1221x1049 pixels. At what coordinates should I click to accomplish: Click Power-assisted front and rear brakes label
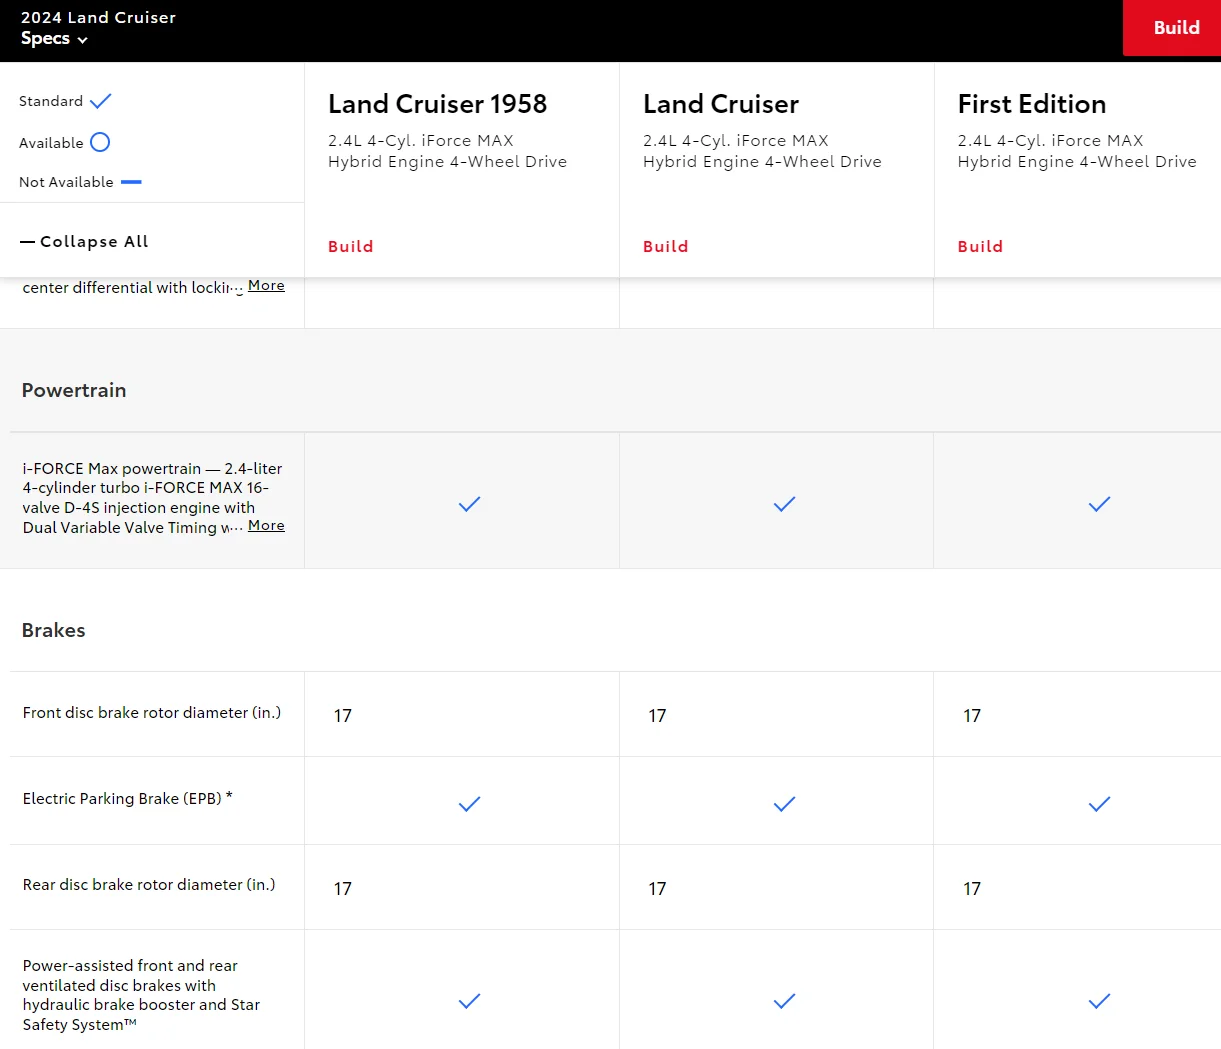point(141,995)
